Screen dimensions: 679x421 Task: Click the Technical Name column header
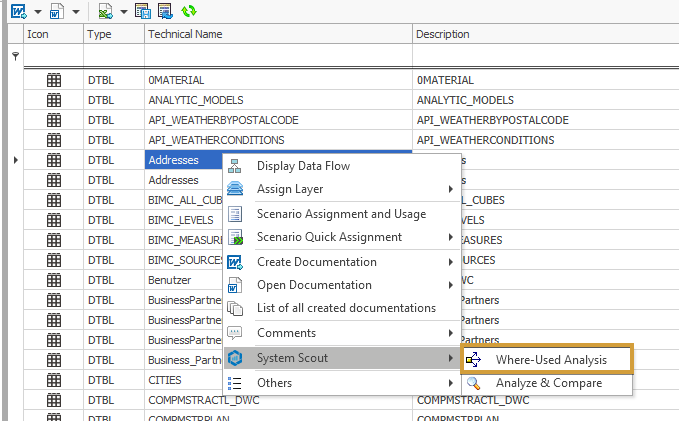278,34
